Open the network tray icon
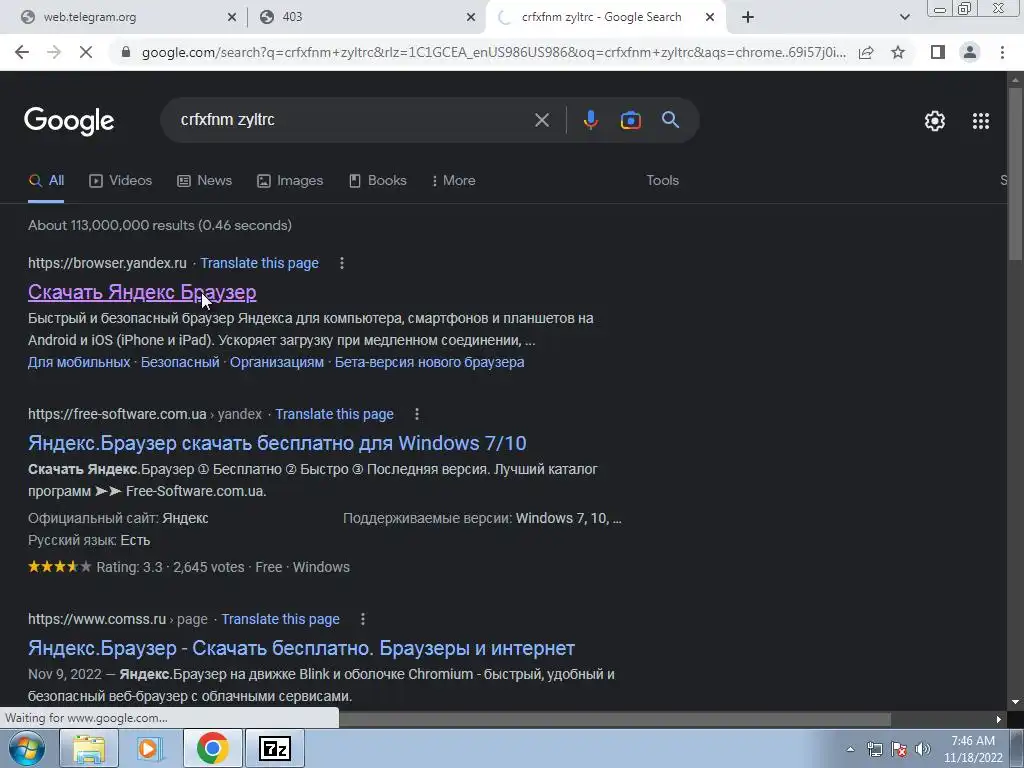Screen dimensions: 1024x768 [x=874, y=749]
